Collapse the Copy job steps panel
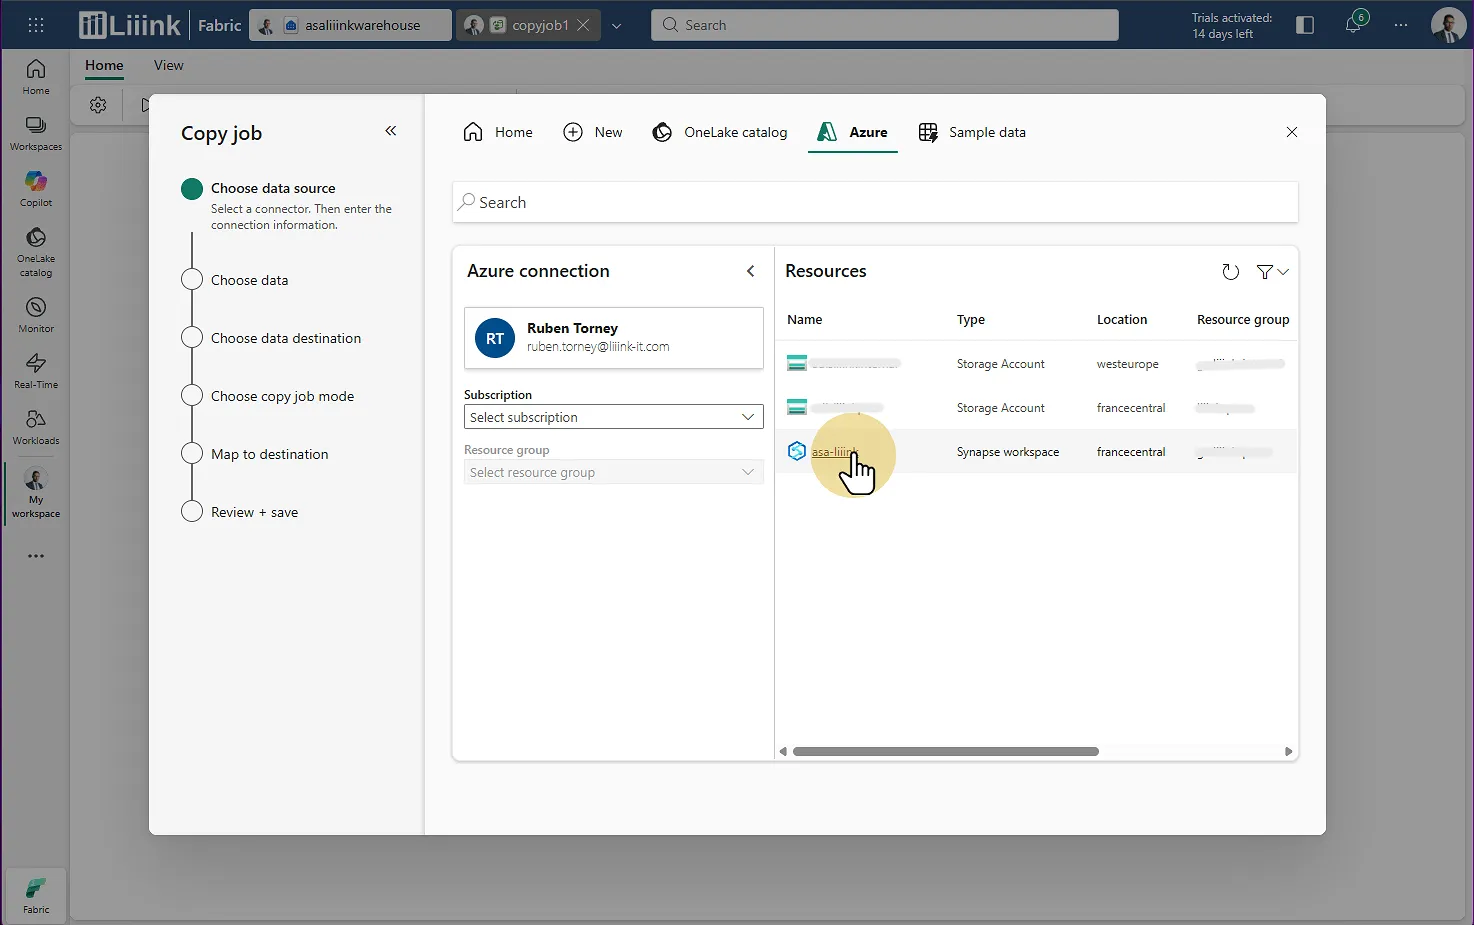This screenshot has width=1474, height=925. [x=391, y=131]
